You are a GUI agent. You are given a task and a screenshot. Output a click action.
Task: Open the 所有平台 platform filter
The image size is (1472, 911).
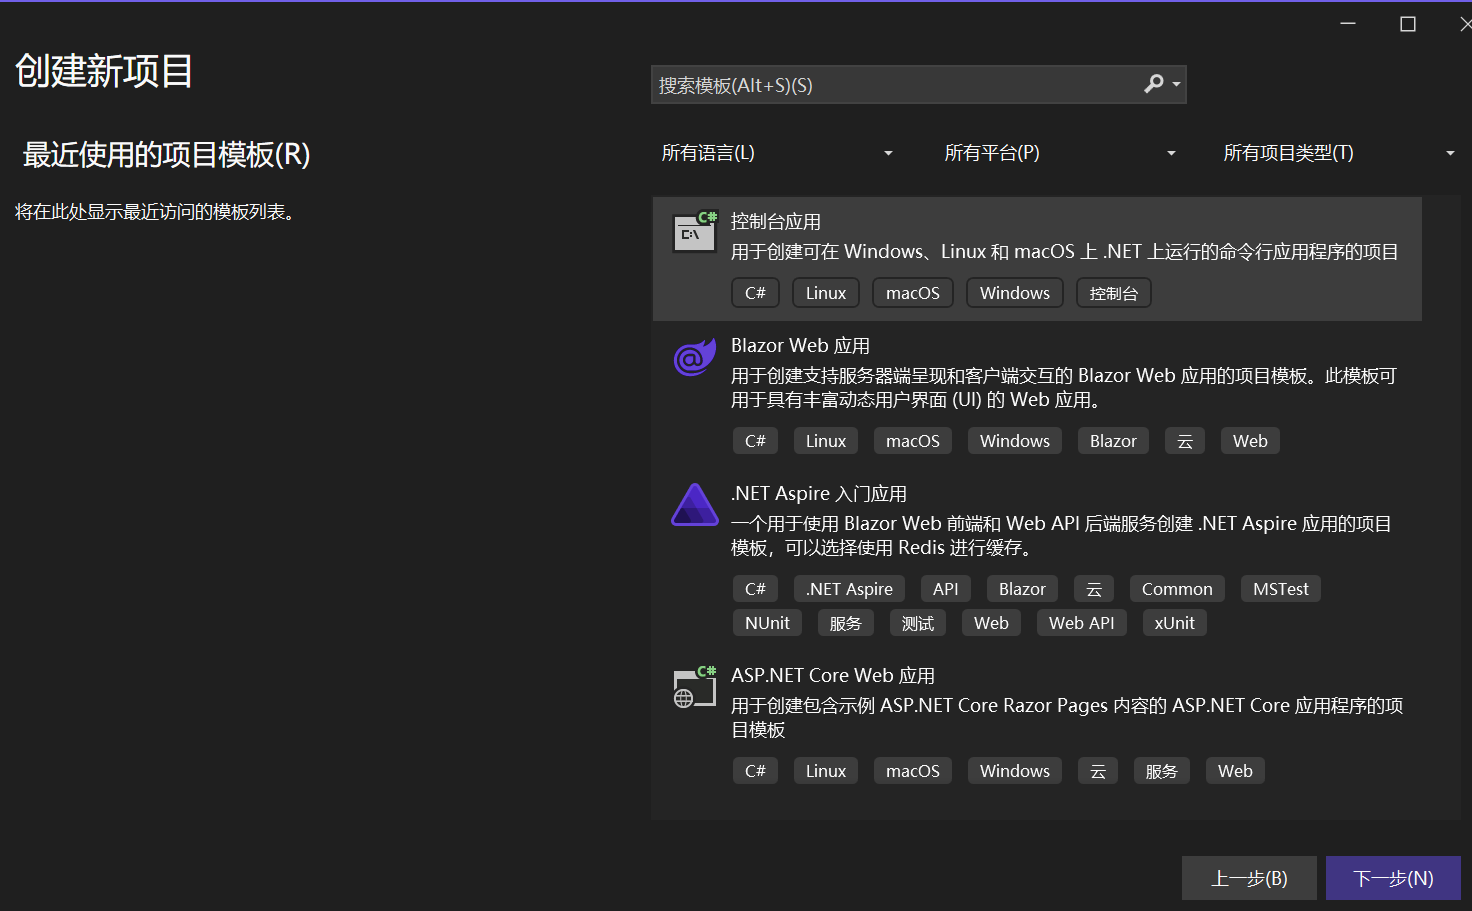point(1060,153)
